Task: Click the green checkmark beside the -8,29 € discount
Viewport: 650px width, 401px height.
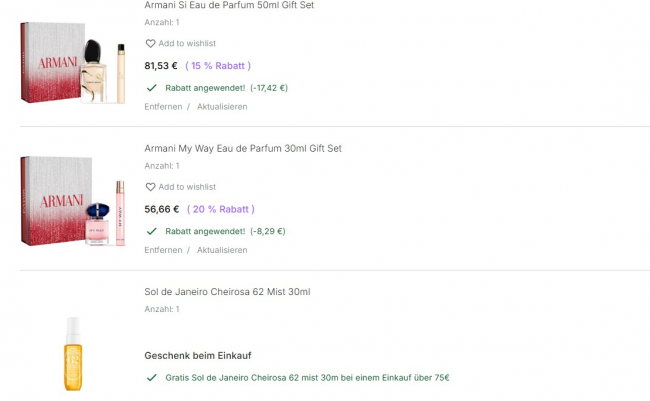Action: (152, 231)
